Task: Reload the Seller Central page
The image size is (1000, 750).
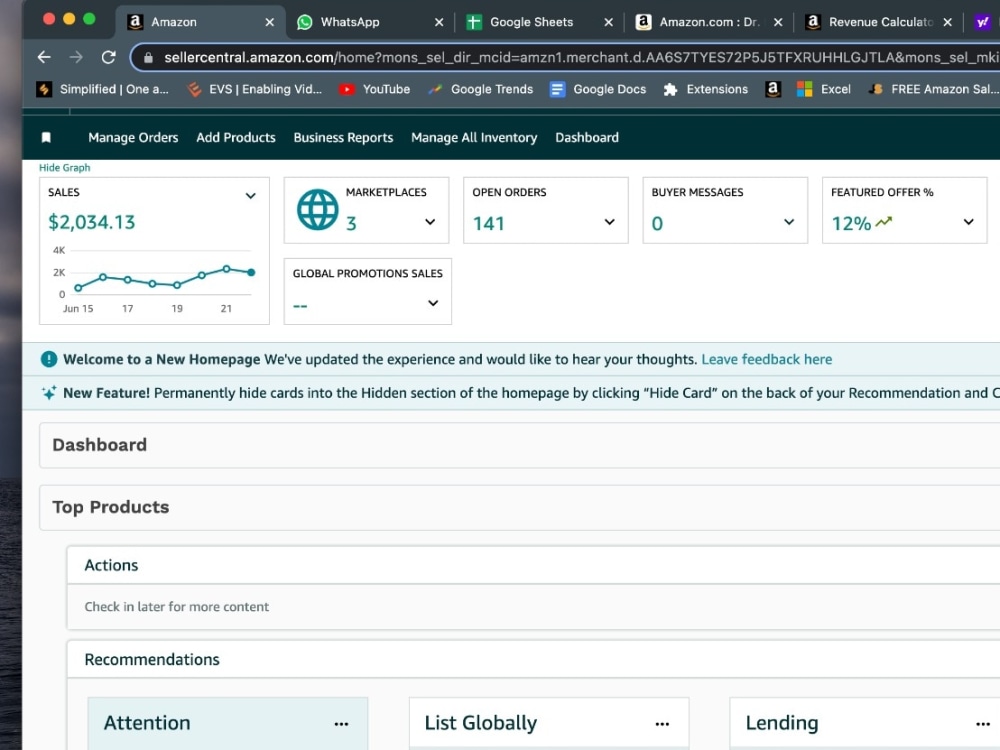Action: (x=108, y=57)
